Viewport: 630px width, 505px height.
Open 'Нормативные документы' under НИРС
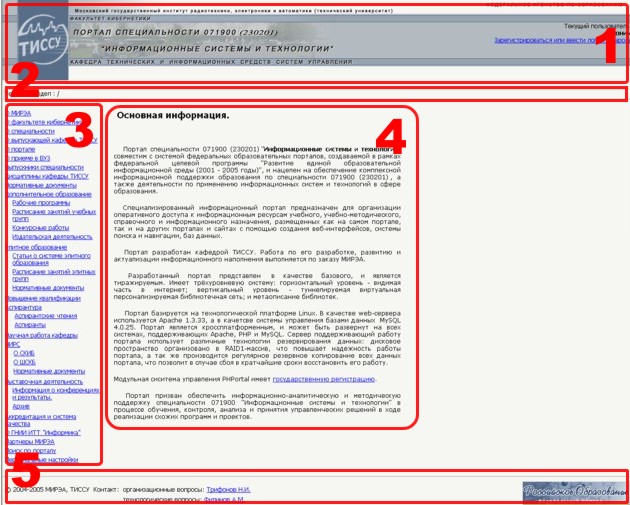pos(49,371)
